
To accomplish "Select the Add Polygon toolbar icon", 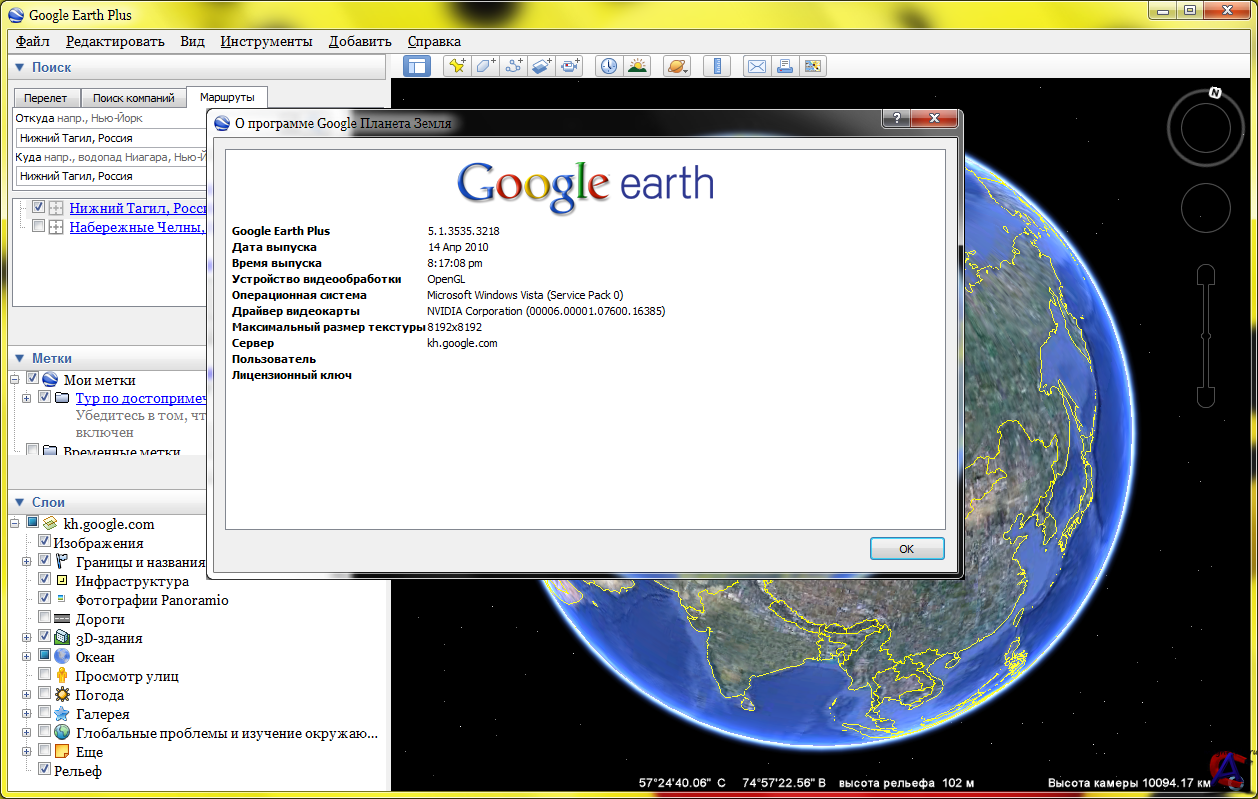I will (485, 66).
